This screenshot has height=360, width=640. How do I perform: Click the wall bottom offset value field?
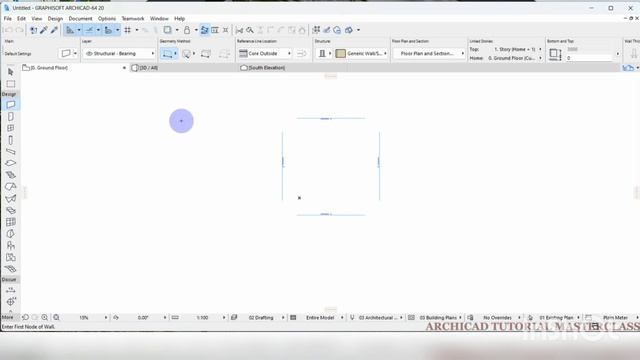pos(589,58)
